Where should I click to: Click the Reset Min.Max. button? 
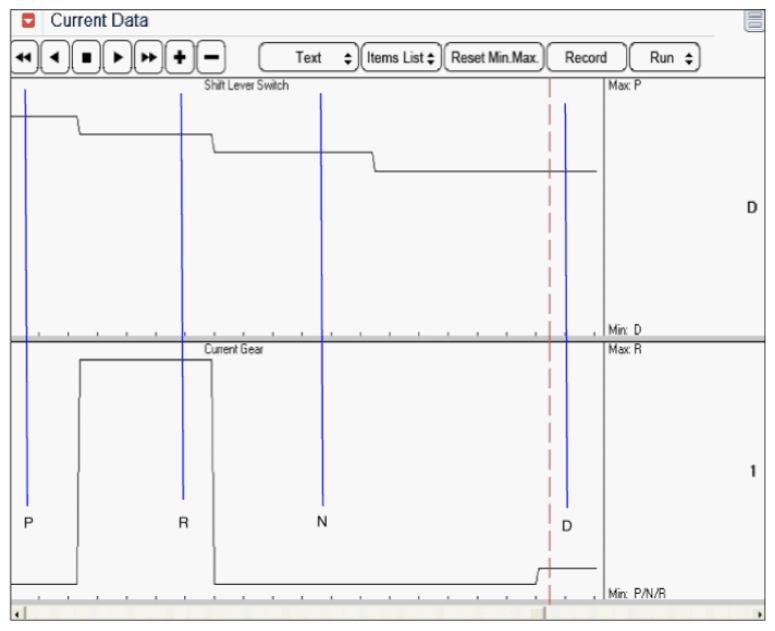494,58
